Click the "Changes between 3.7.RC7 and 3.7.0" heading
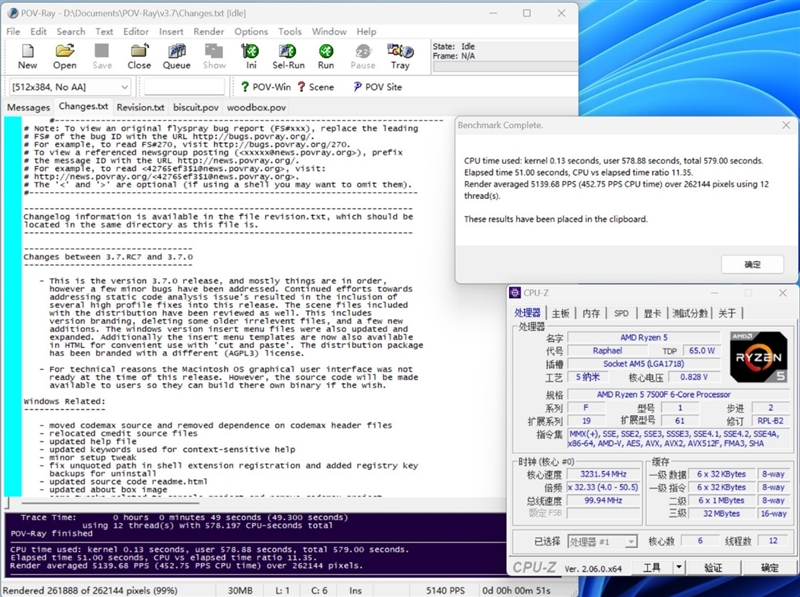800x597 pixels. tap(108, 257)
